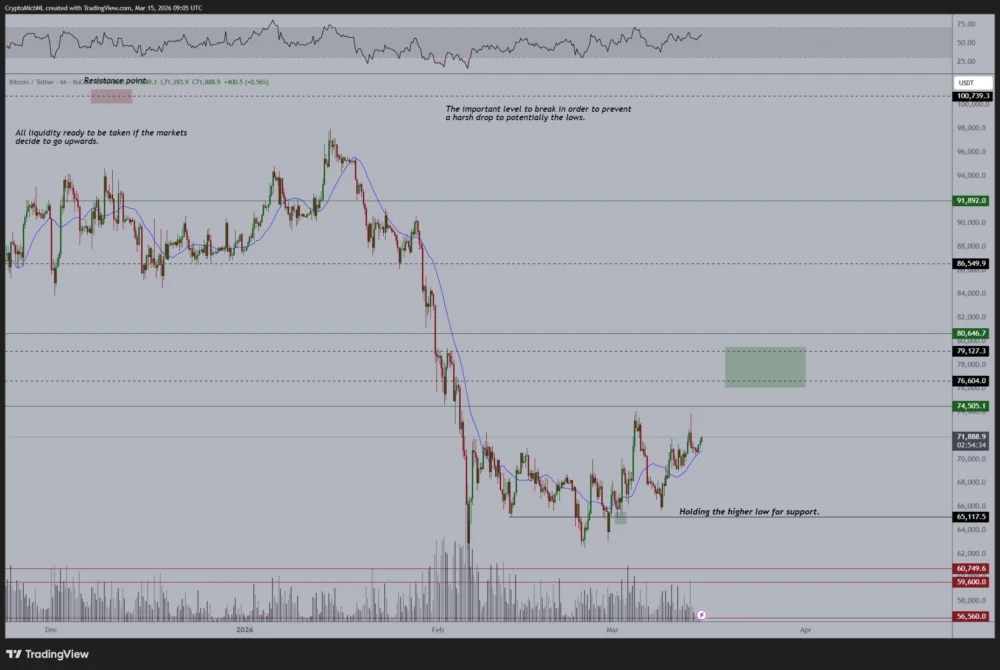Click the TradingView logo
The width and height of the screenshot is (1000, 670).
click(47, 654)
